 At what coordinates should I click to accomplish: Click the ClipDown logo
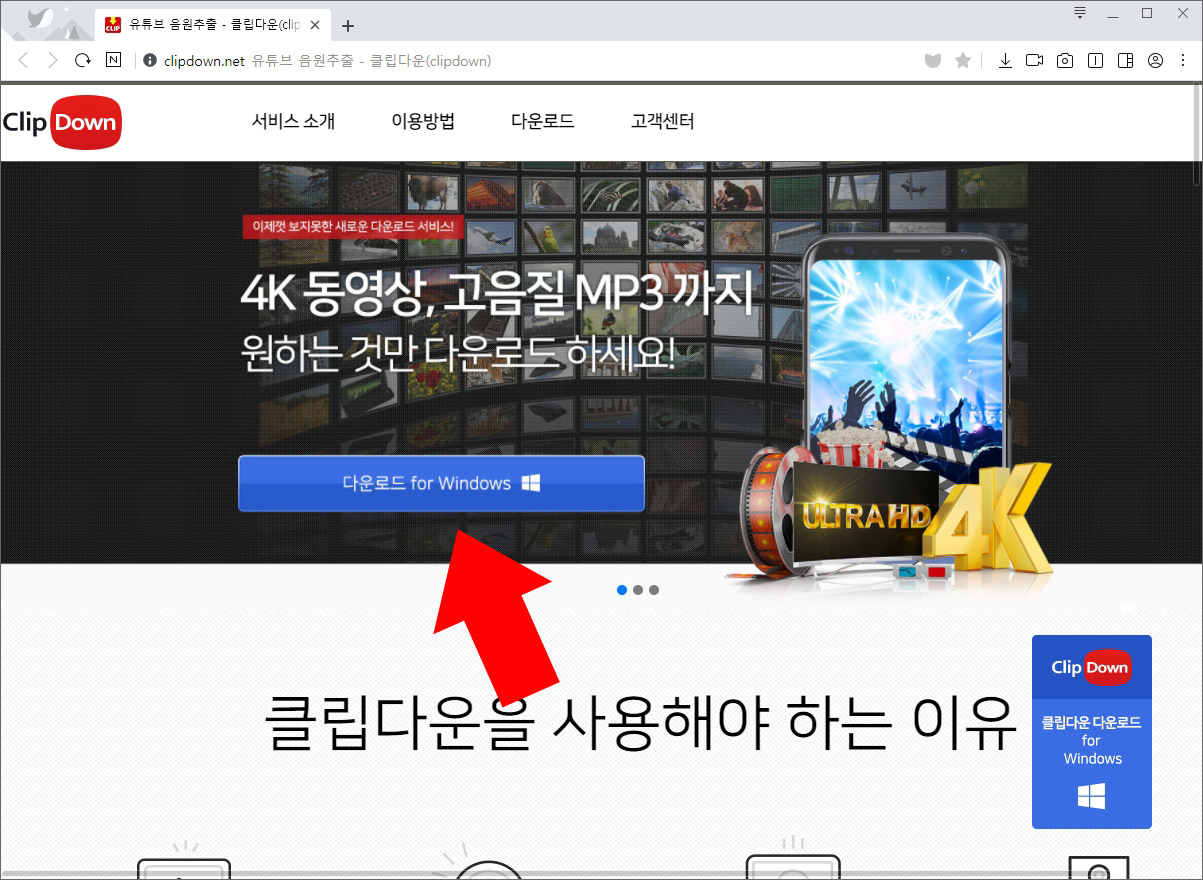coord(62,121)
